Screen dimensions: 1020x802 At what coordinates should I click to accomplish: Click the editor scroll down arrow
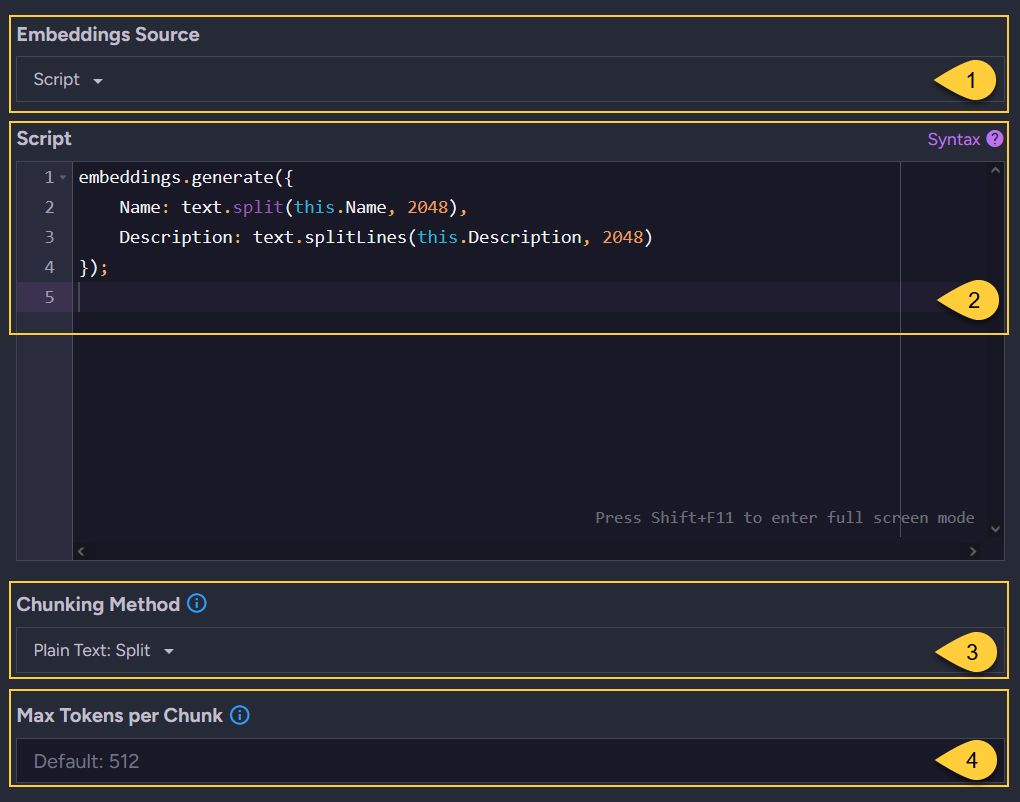(x=995, y=529)
